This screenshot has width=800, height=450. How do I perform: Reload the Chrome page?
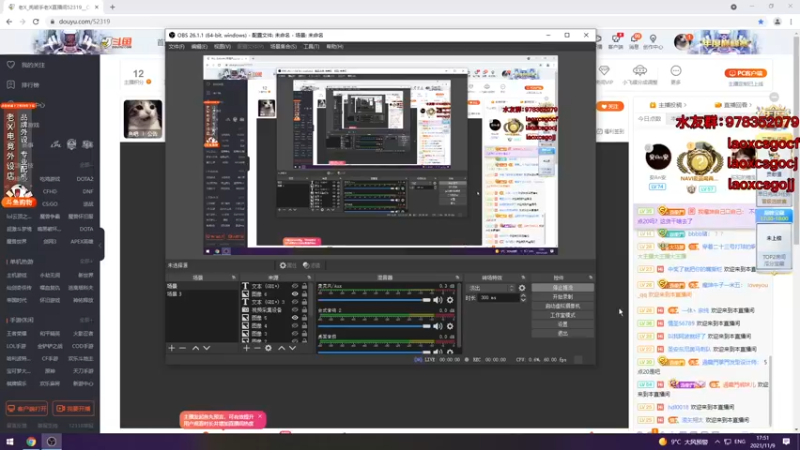(36, 21)
